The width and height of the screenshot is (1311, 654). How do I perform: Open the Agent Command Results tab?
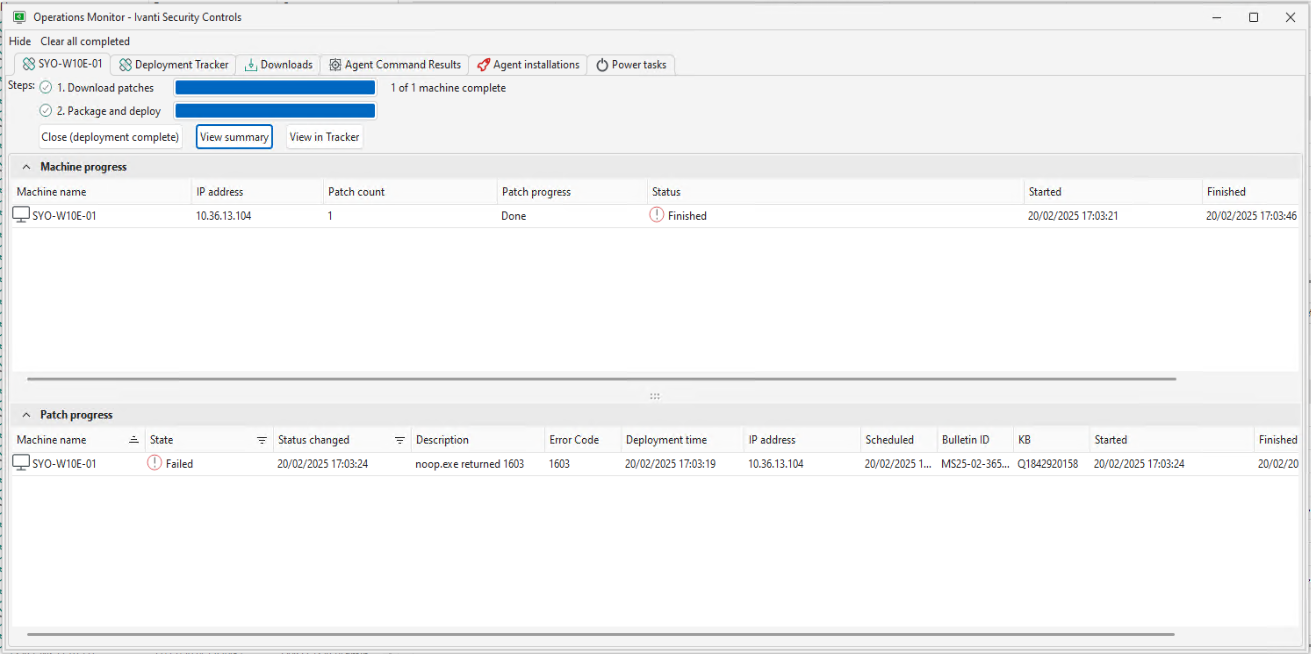[394, 65]
